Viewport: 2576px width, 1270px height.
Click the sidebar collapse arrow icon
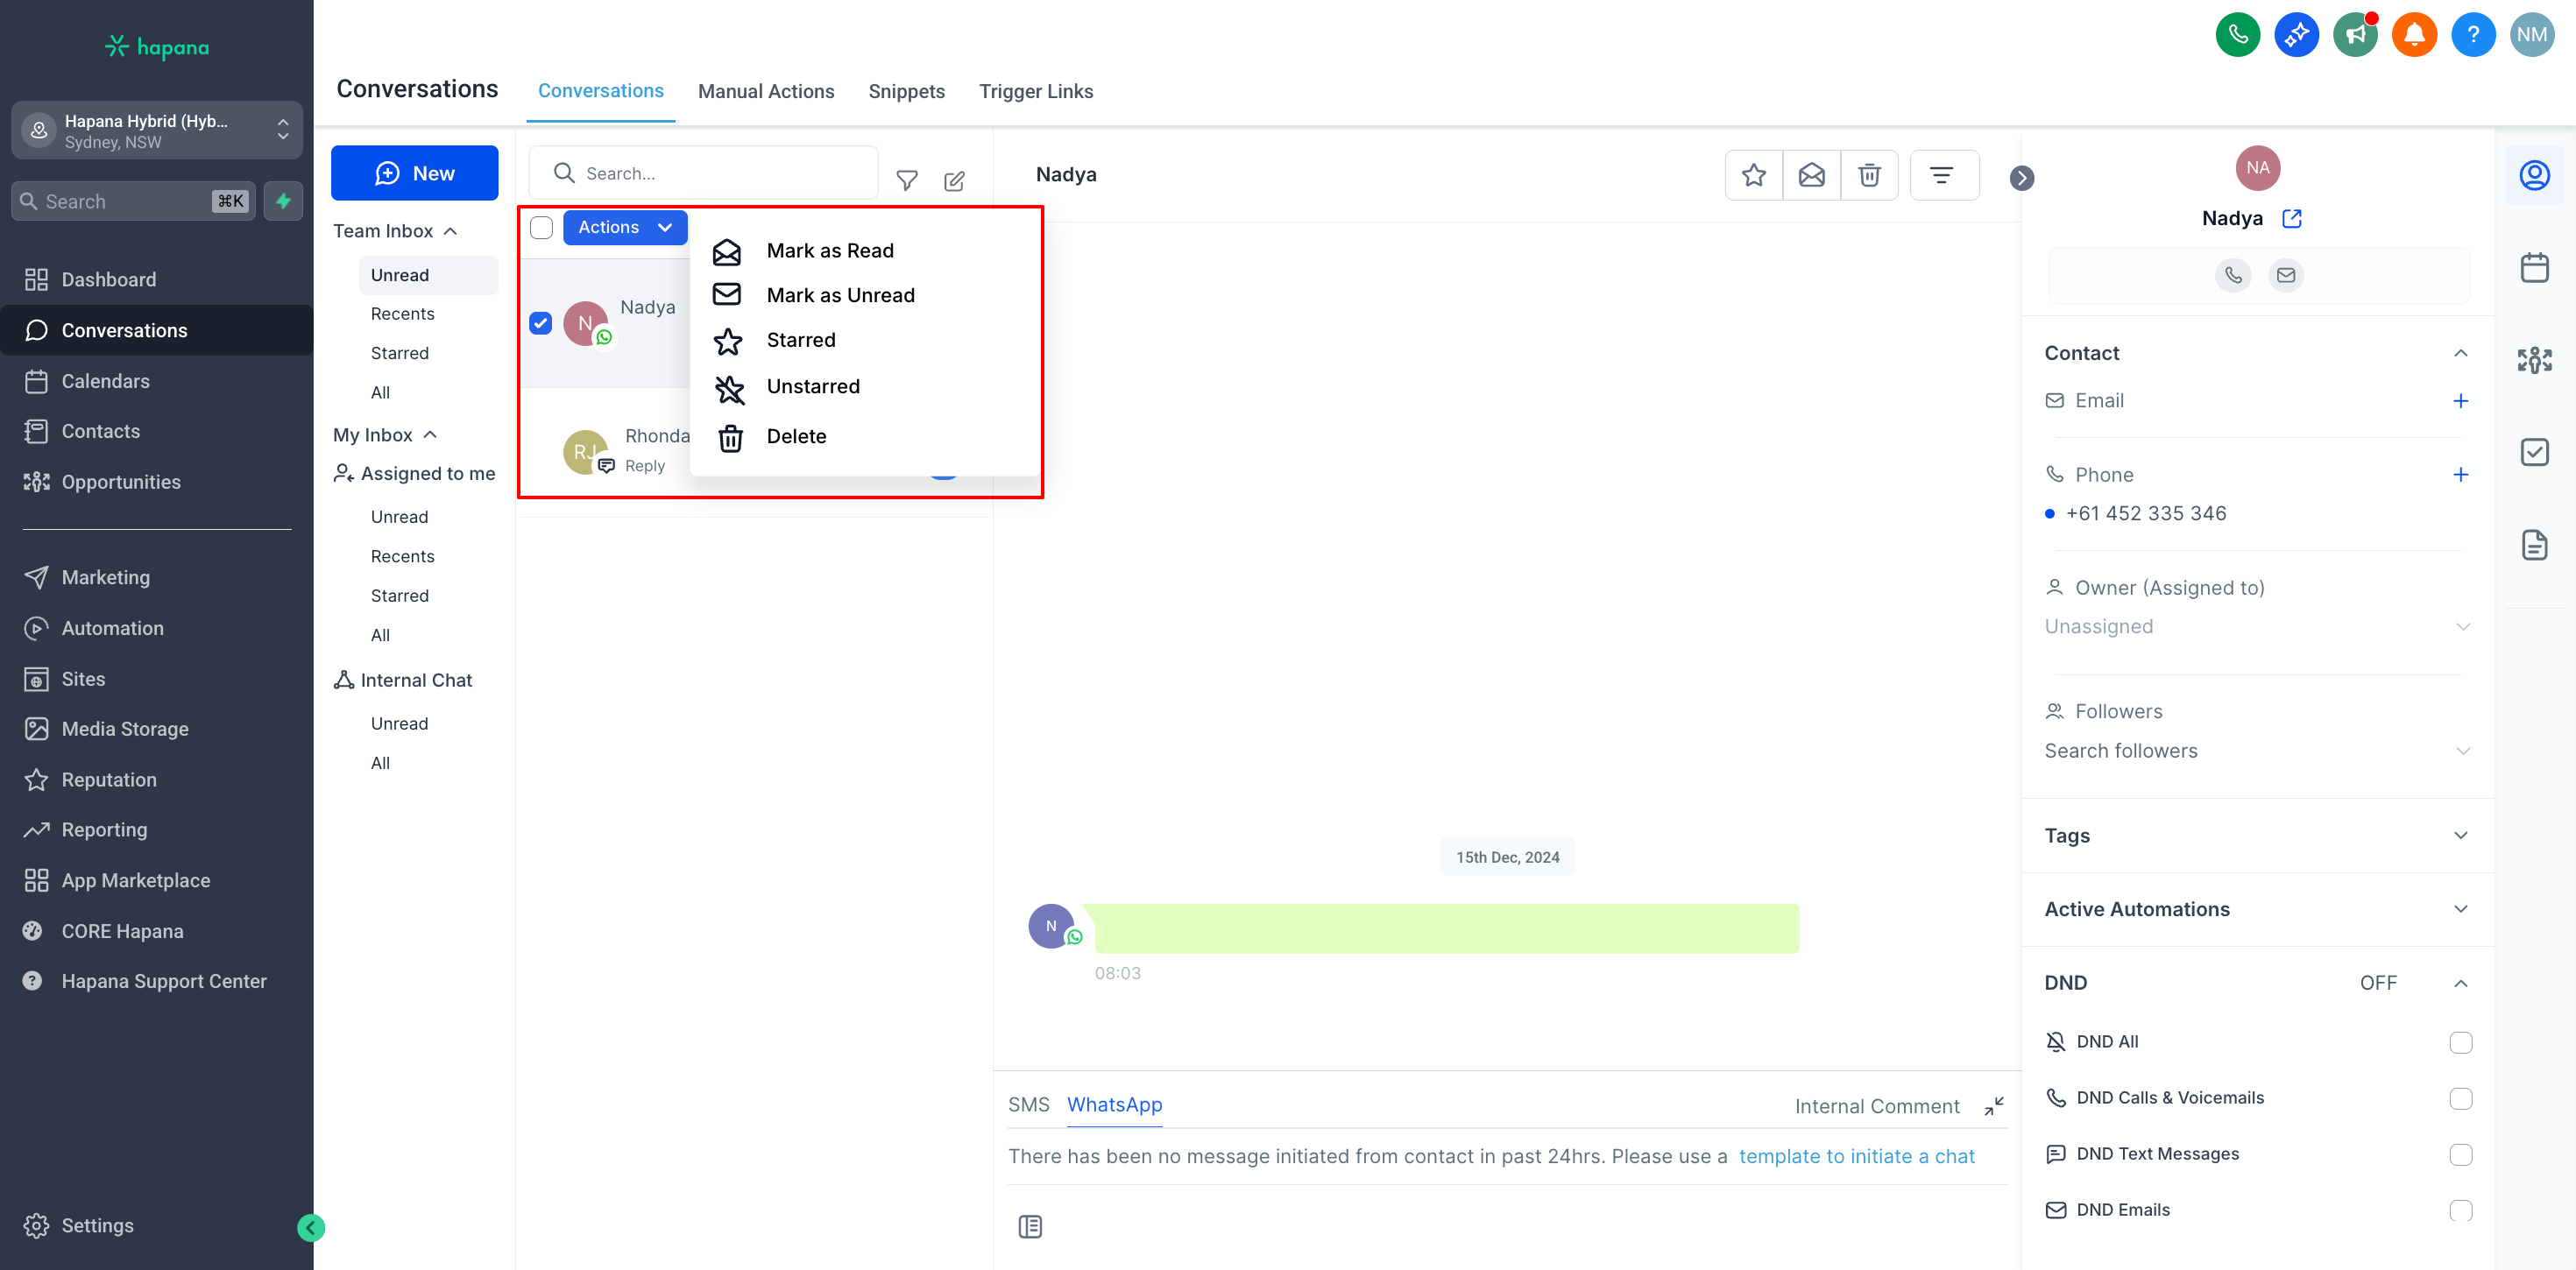311,1227
